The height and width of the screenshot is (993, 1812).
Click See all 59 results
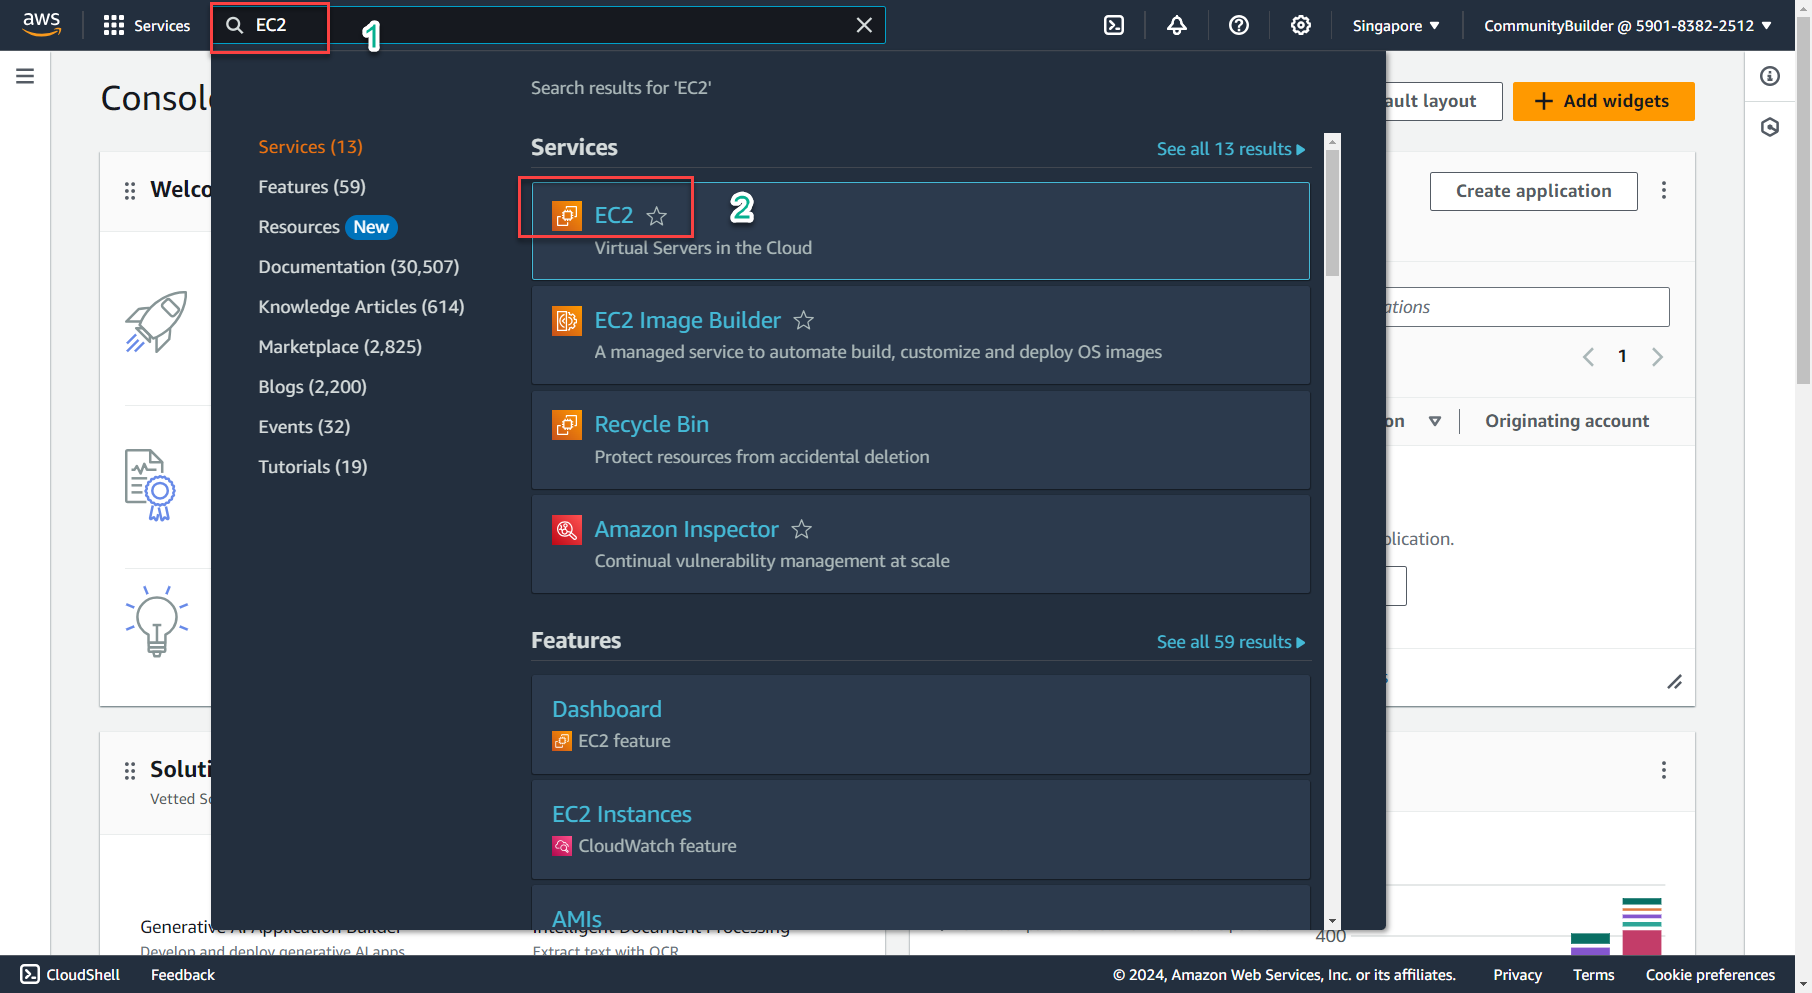1231,642
